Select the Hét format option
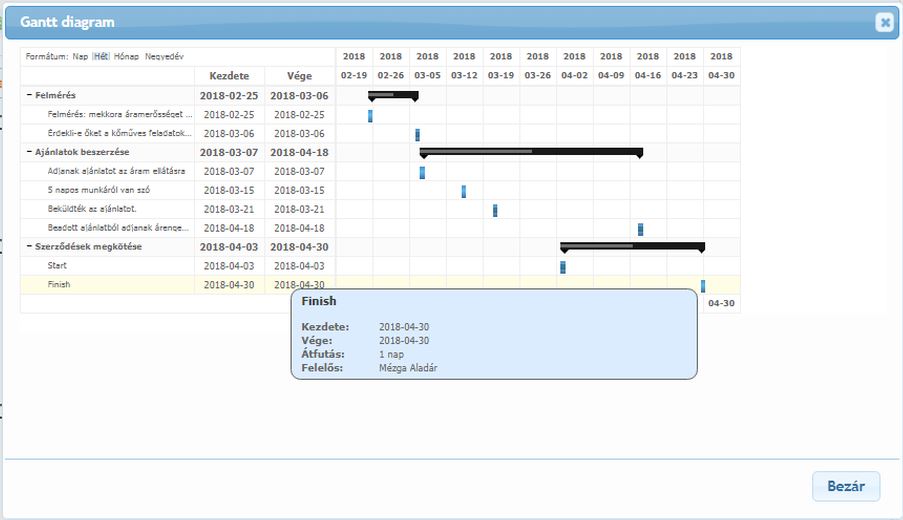The width and height of the screenshot is (903, 520). [101, 57]
